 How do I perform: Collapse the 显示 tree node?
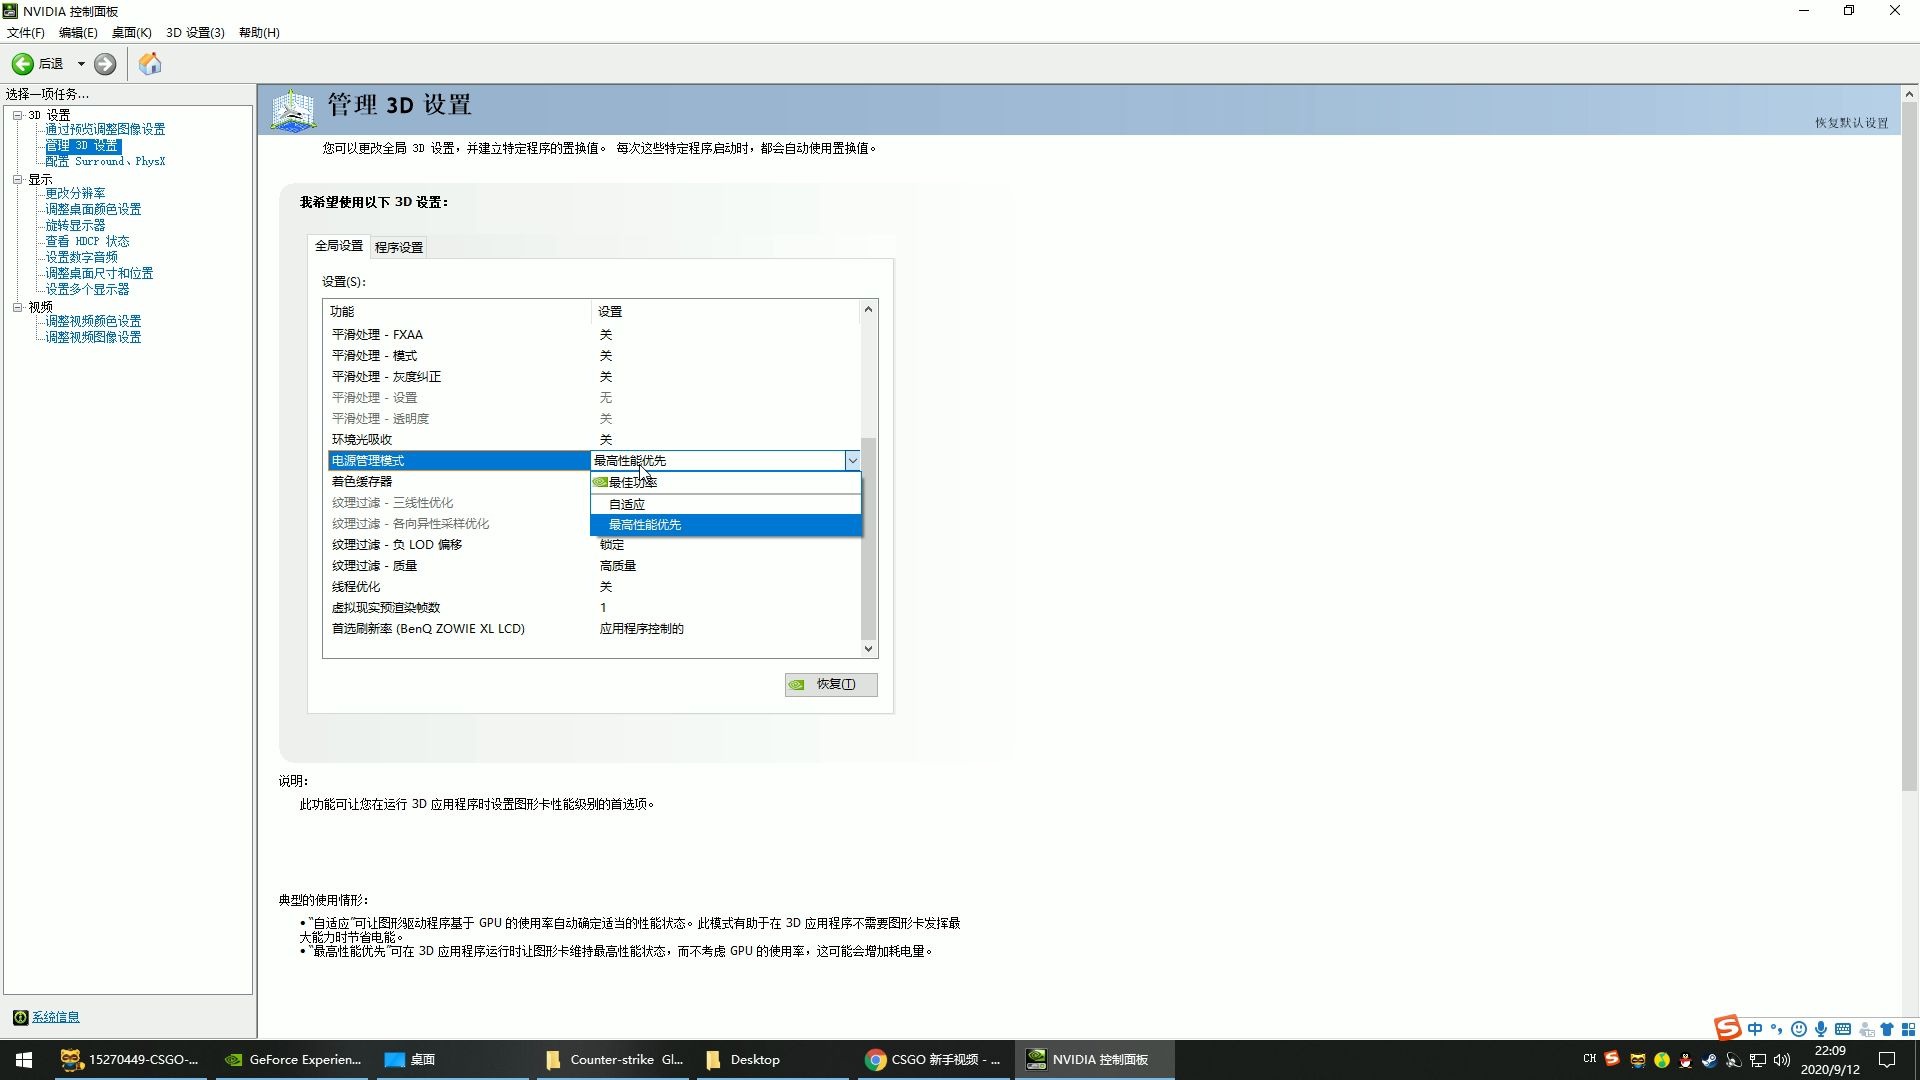17,179
